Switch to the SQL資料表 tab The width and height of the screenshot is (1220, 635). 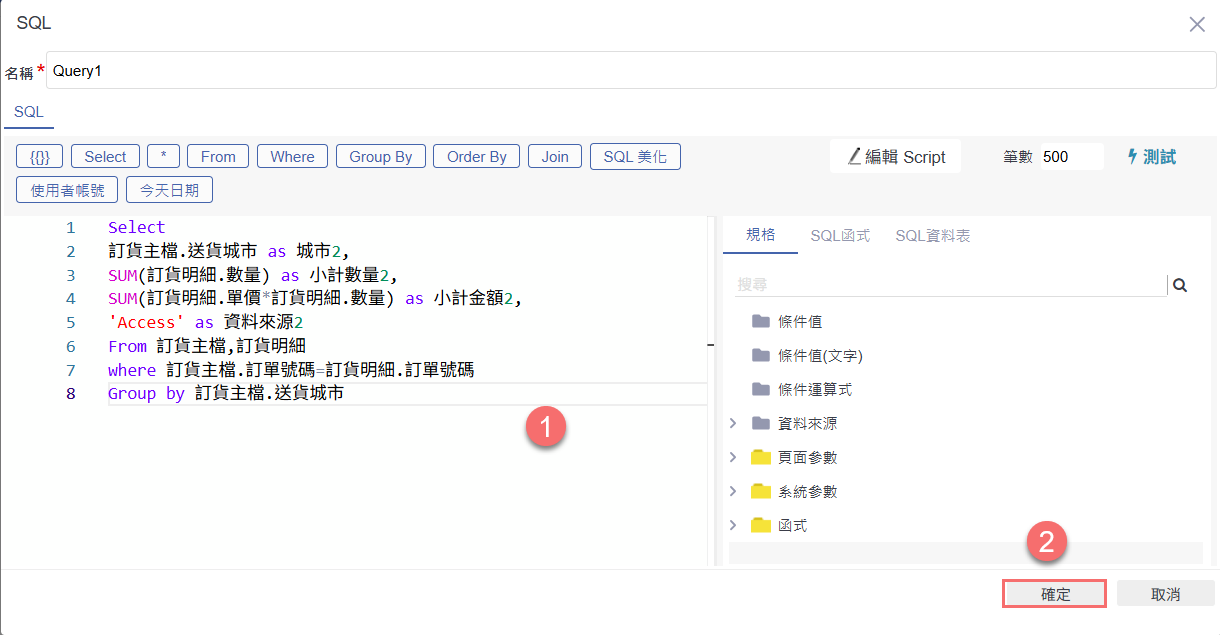pos(932,236)
